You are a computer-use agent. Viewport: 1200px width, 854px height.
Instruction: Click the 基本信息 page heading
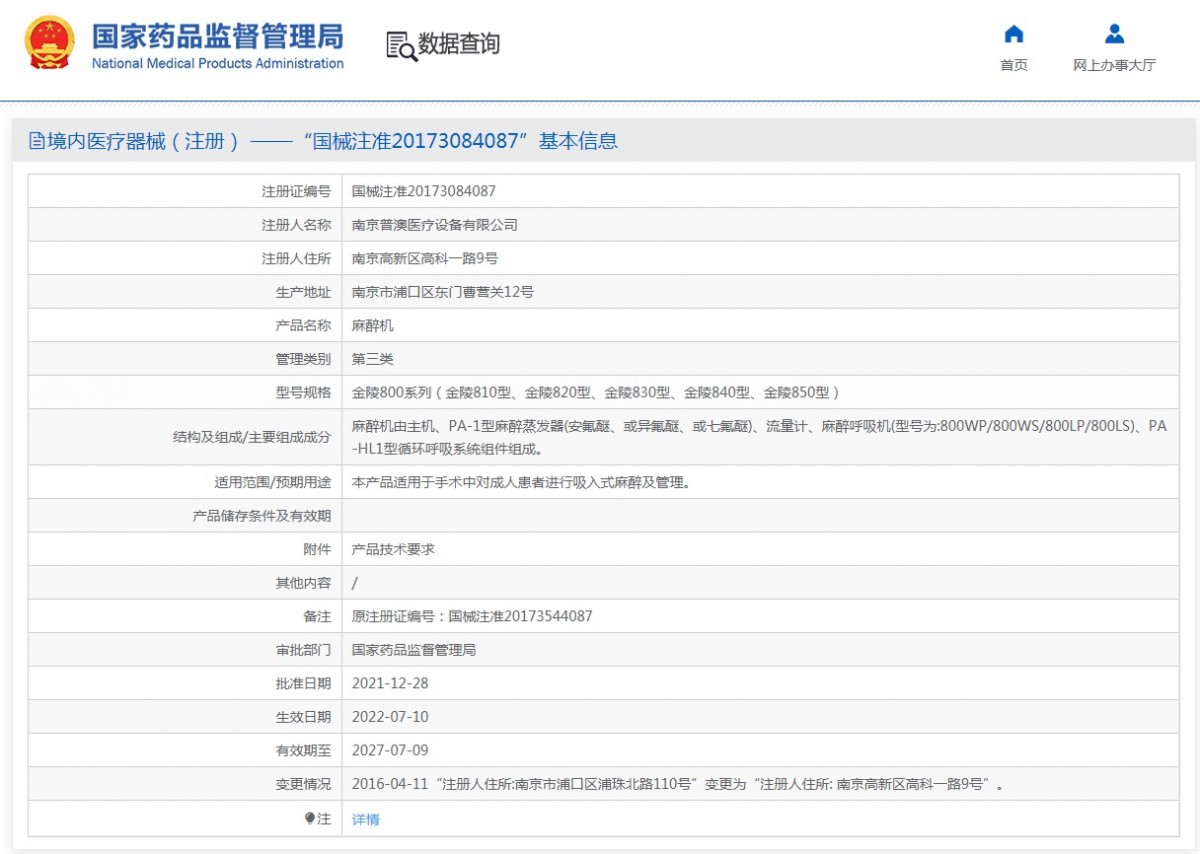[579, 141]
